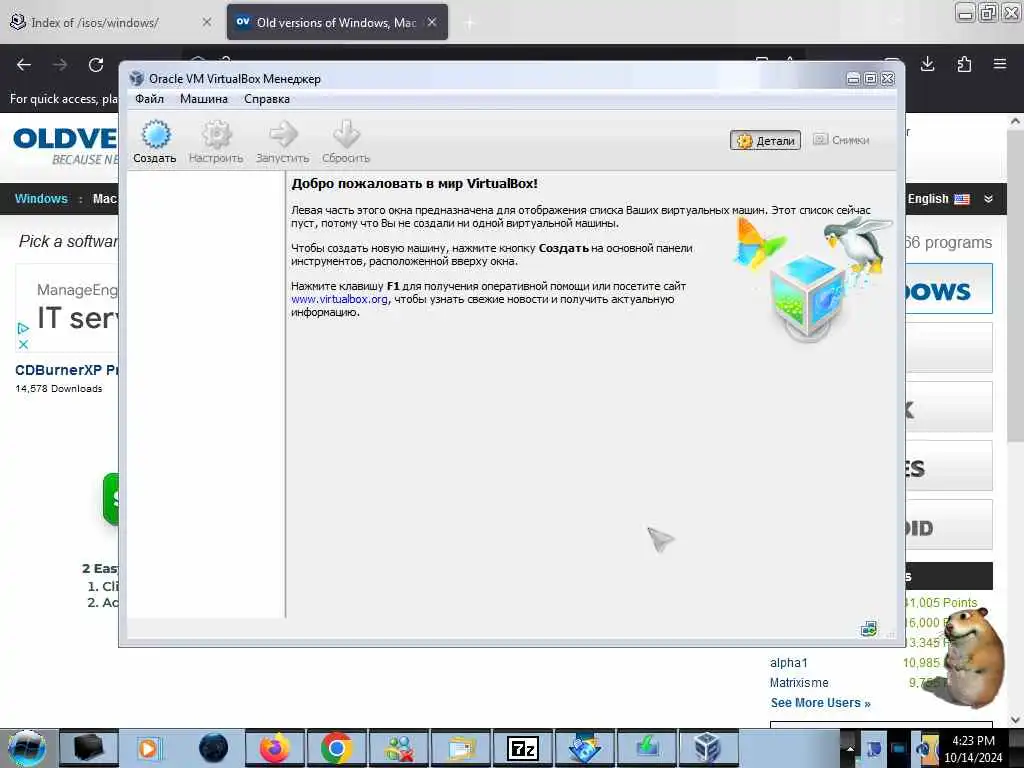
Task: Switch to the Снимки (Snapshots) view
Action: coord(841,140)
